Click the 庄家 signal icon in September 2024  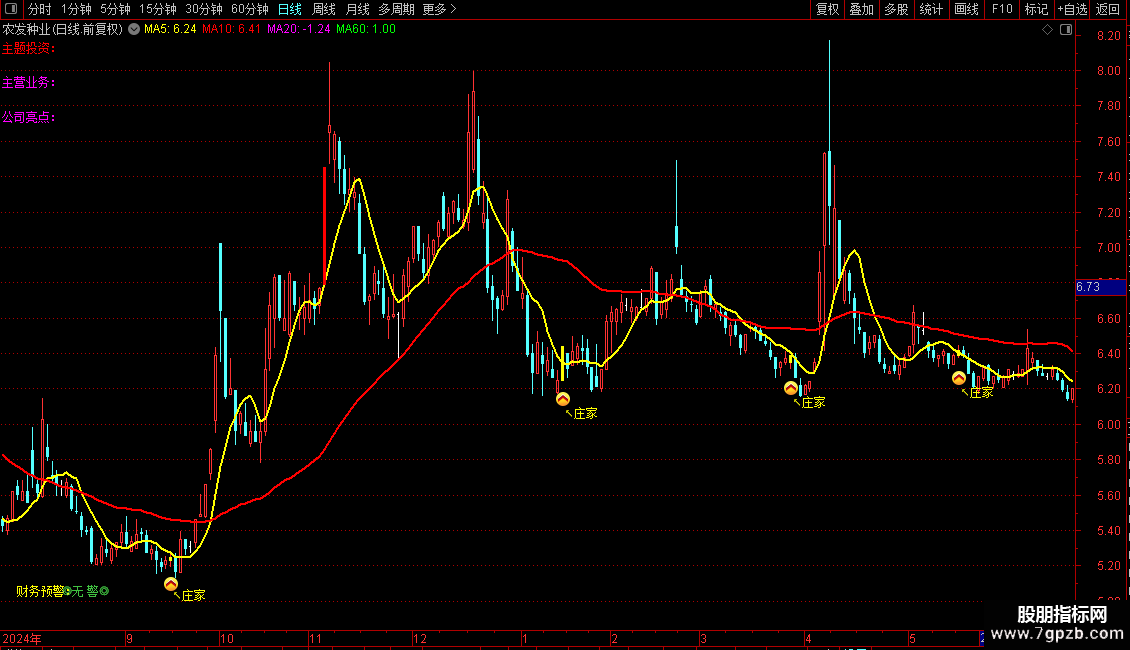pyautogui.click(x=171, y=584)
